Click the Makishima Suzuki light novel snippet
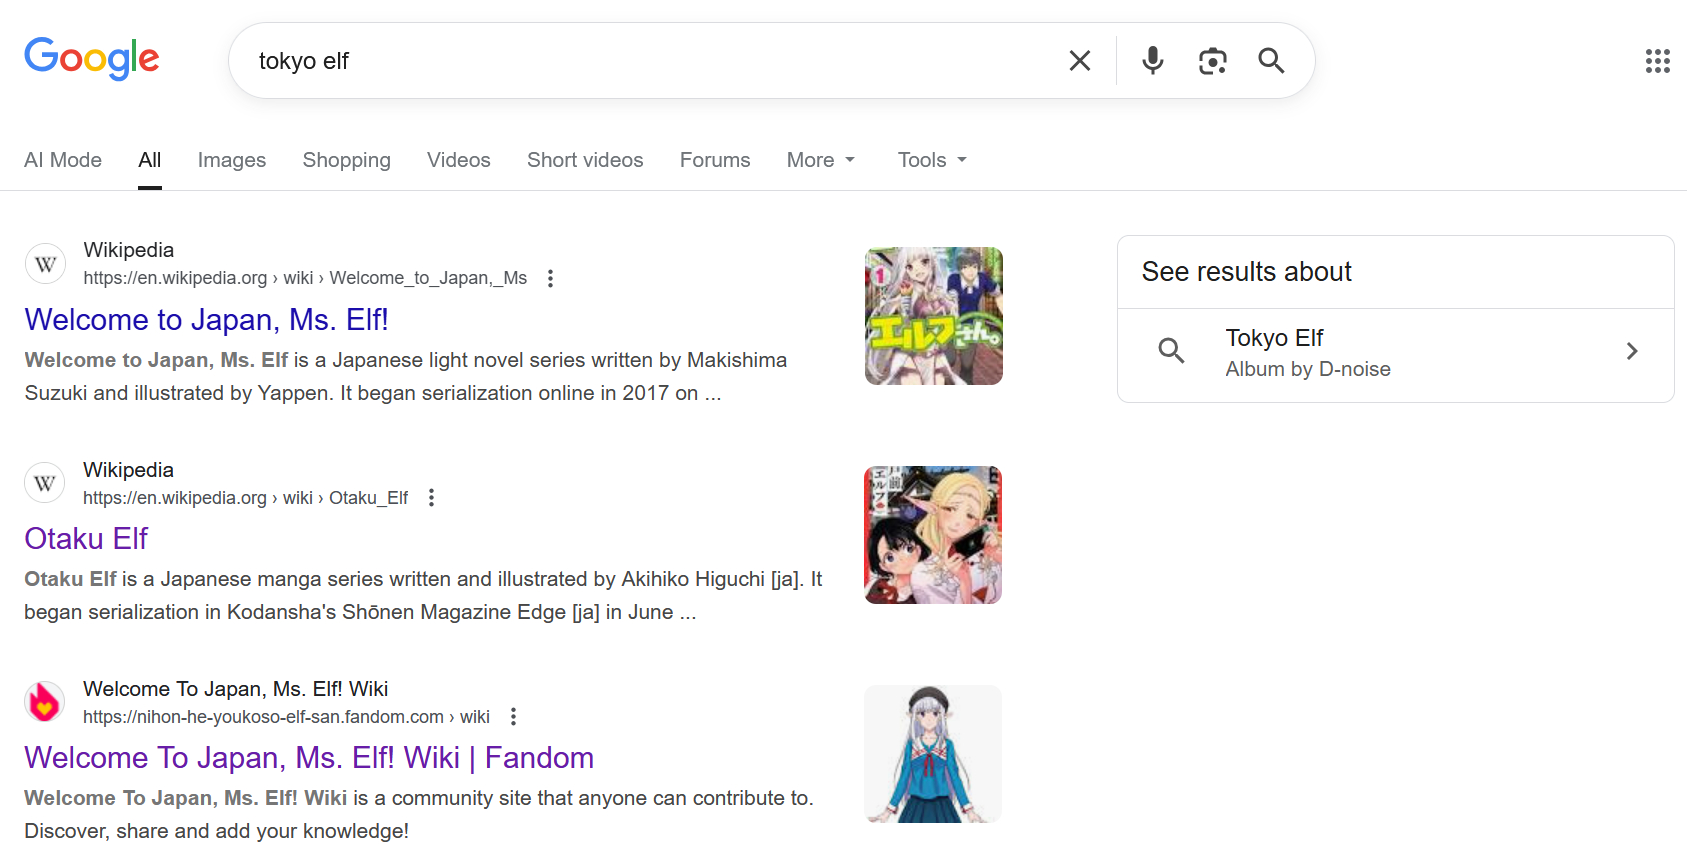Image resolution: width=1687 pixels, height=845 pixels. click(406, 376)
